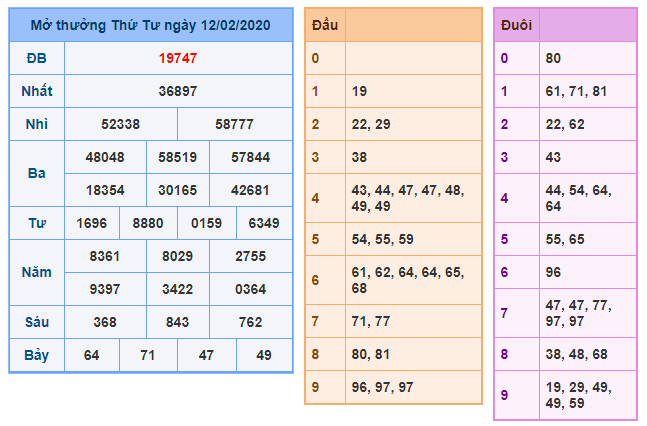Select fourth prize number 8880

pos(148,223)
